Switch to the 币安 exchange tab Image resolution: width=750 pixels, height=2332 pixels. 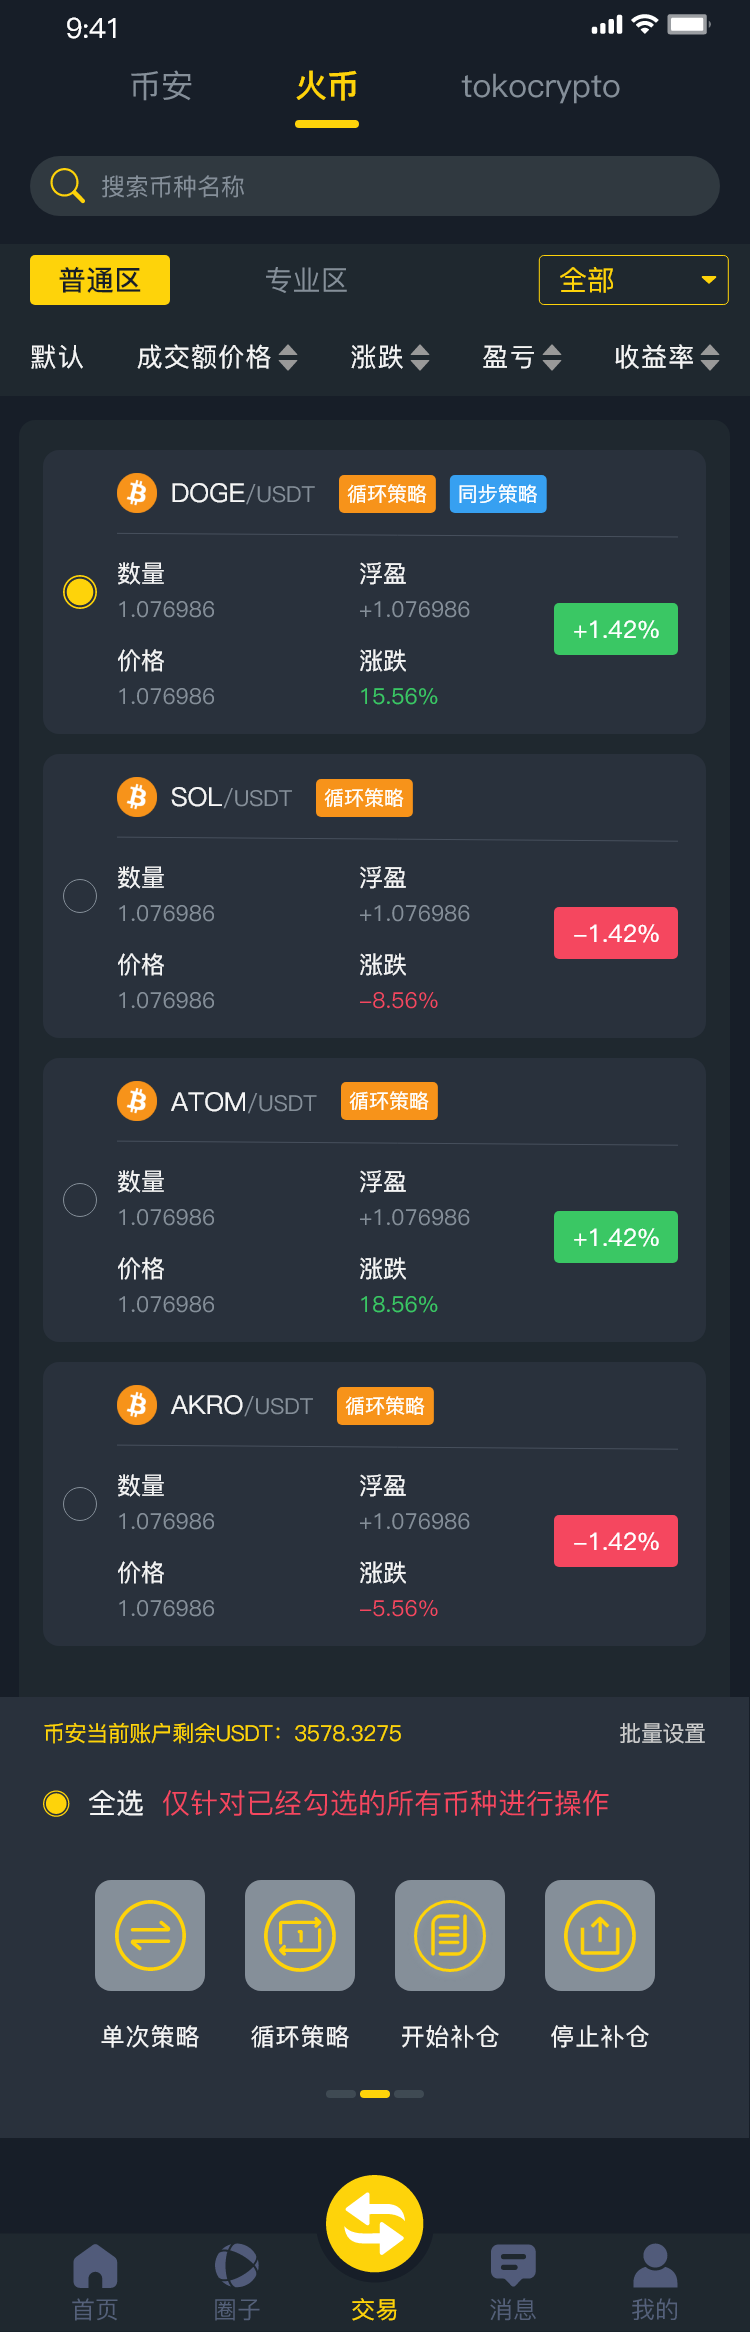click(x=161, y=87)
